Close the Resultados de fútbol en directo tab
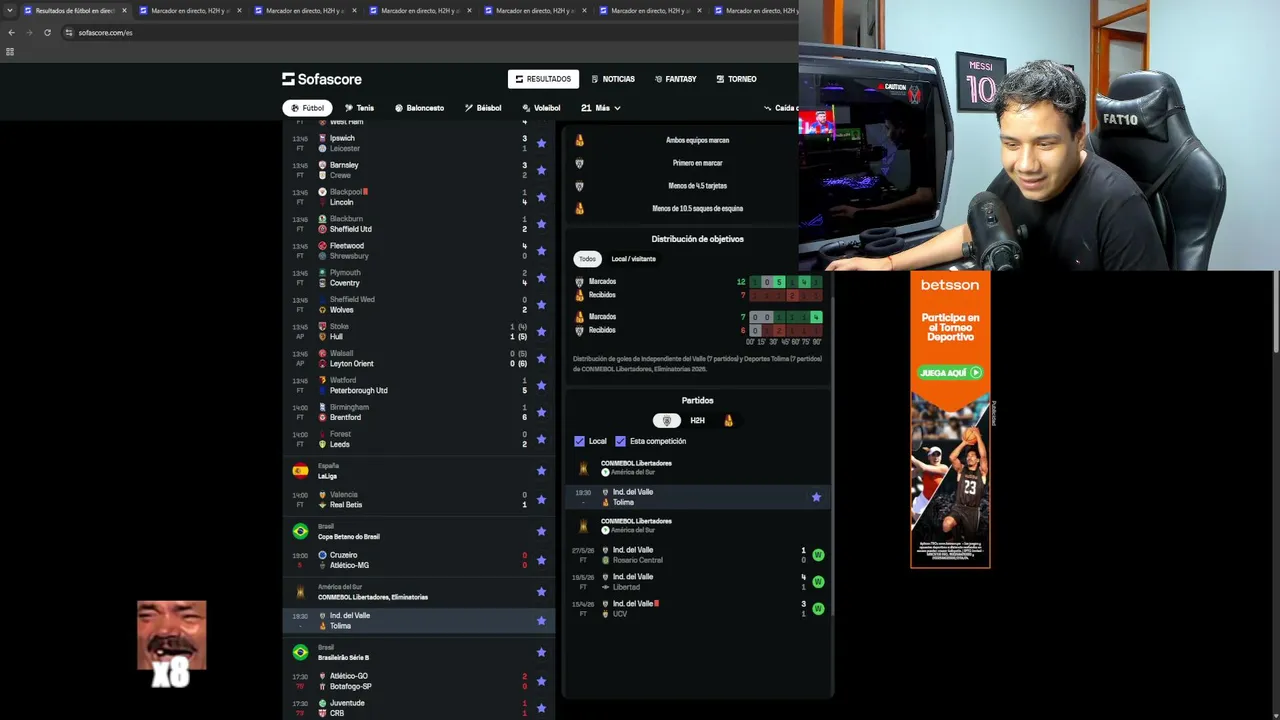The height and width of the screenshot is (720, 1280). coord(124,10)
